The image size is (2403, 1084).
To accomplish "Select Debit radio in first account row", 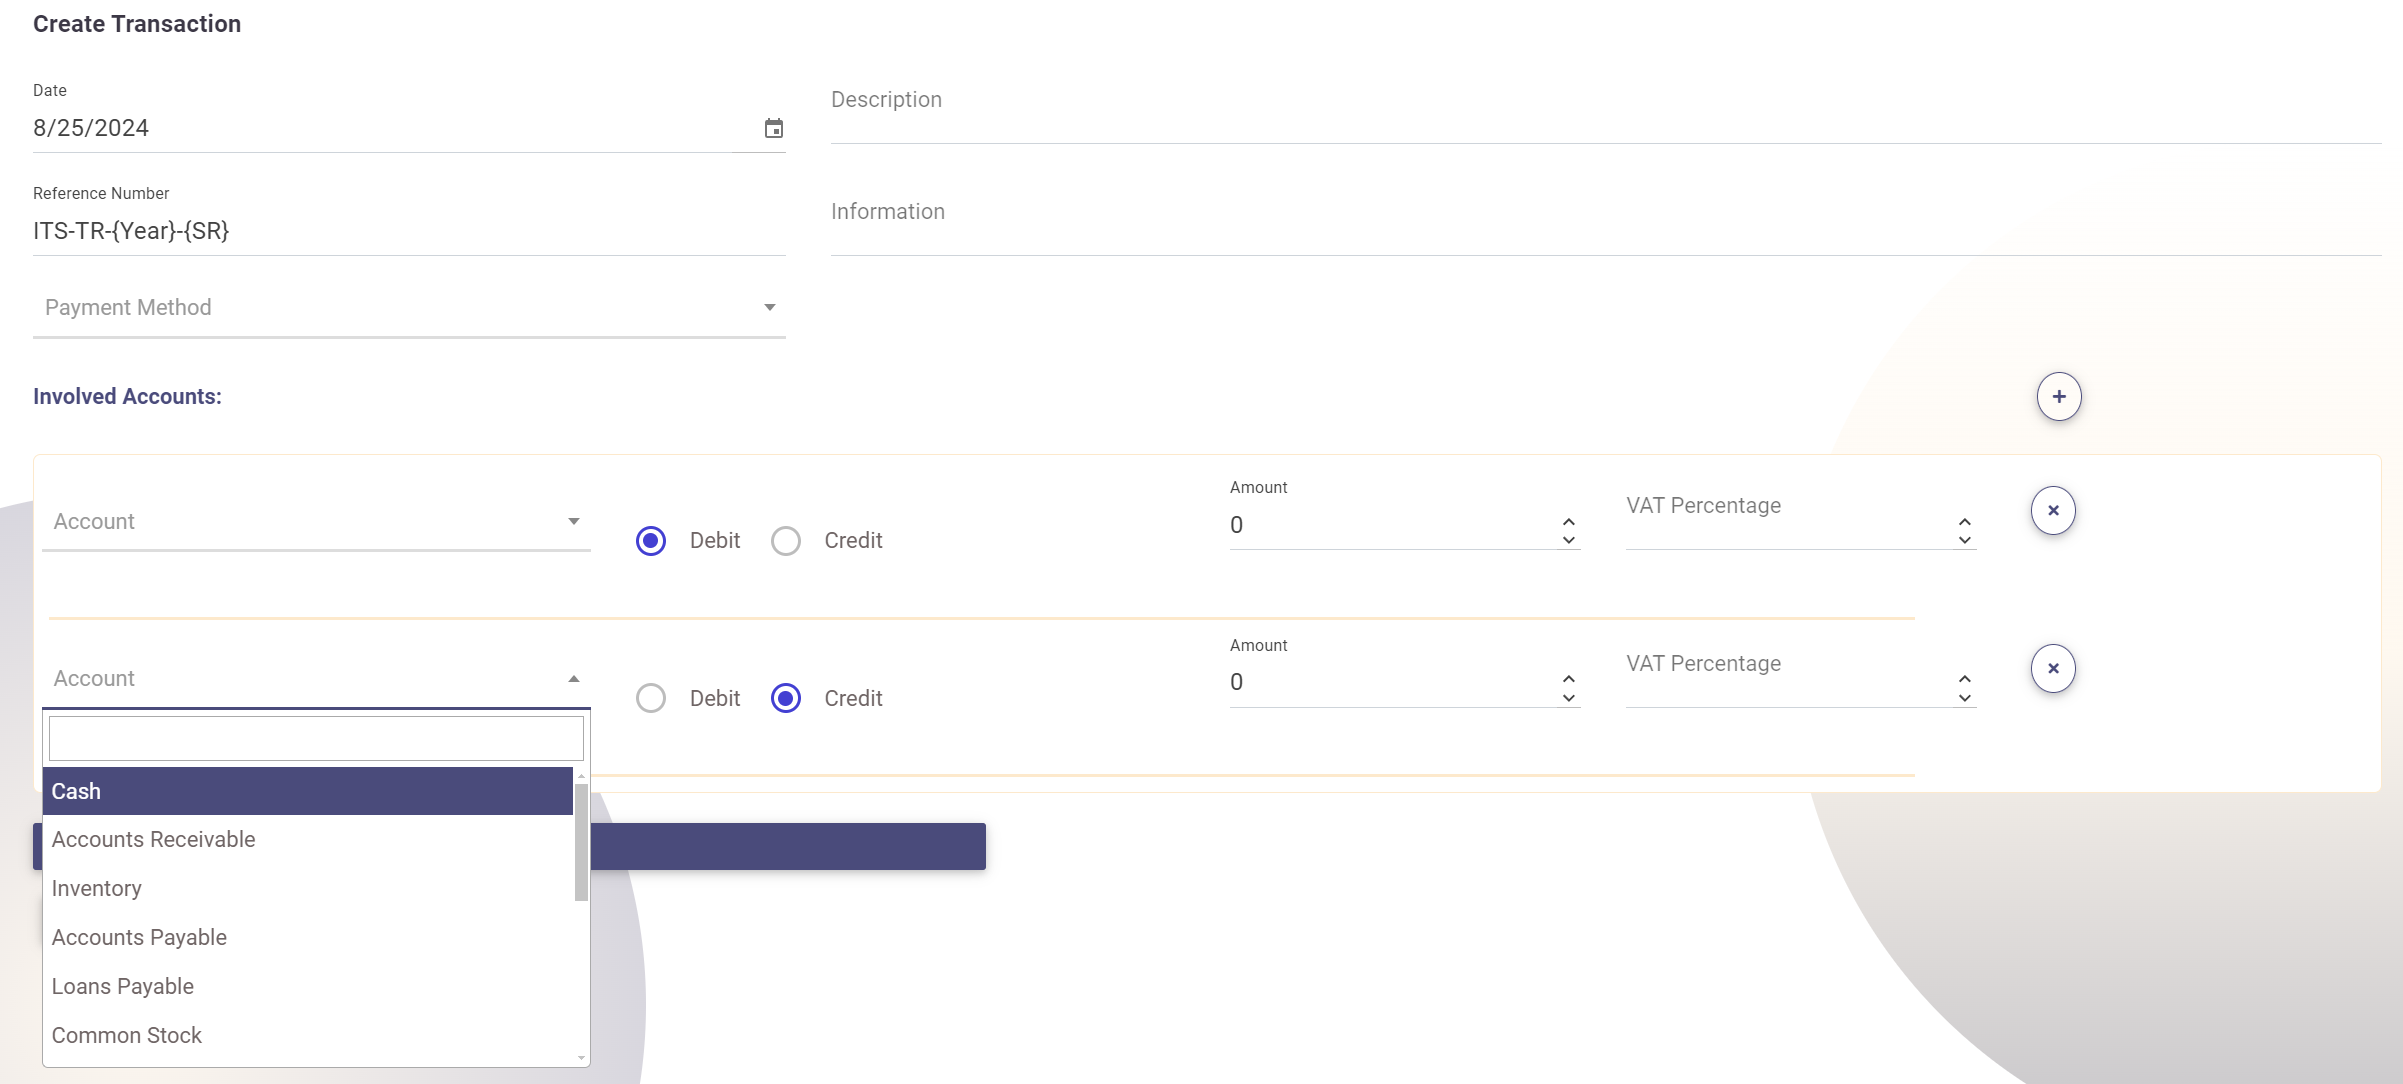I will pos(651,541).
